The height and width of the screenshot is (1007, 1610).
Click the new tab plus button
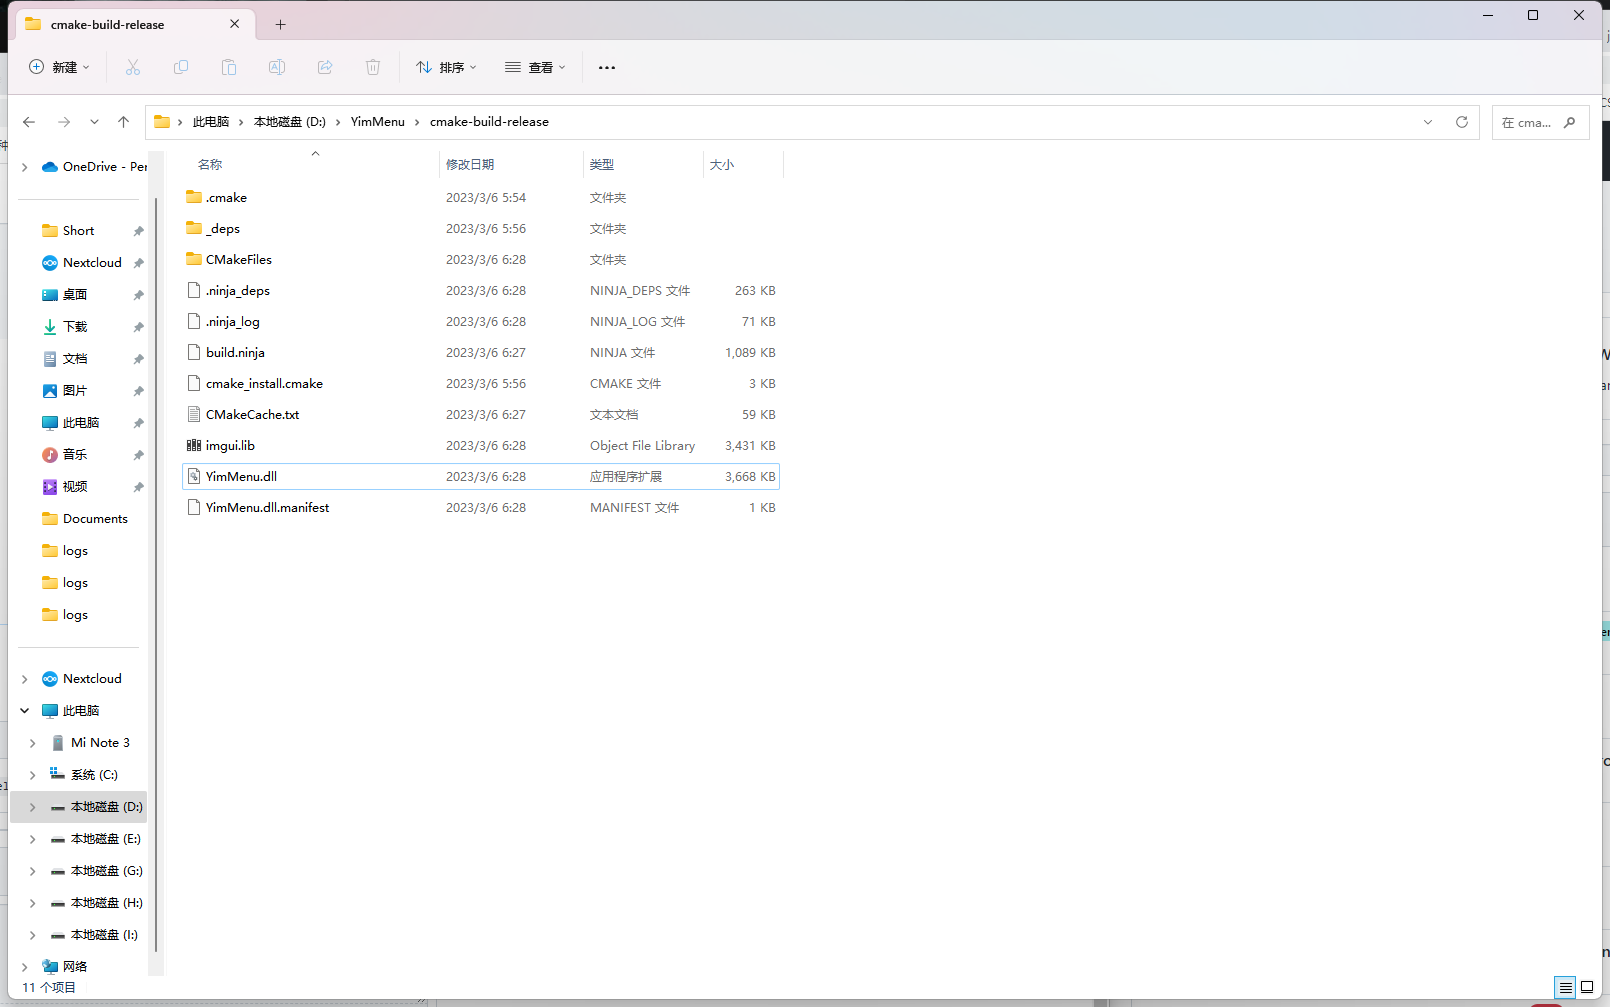280,24
